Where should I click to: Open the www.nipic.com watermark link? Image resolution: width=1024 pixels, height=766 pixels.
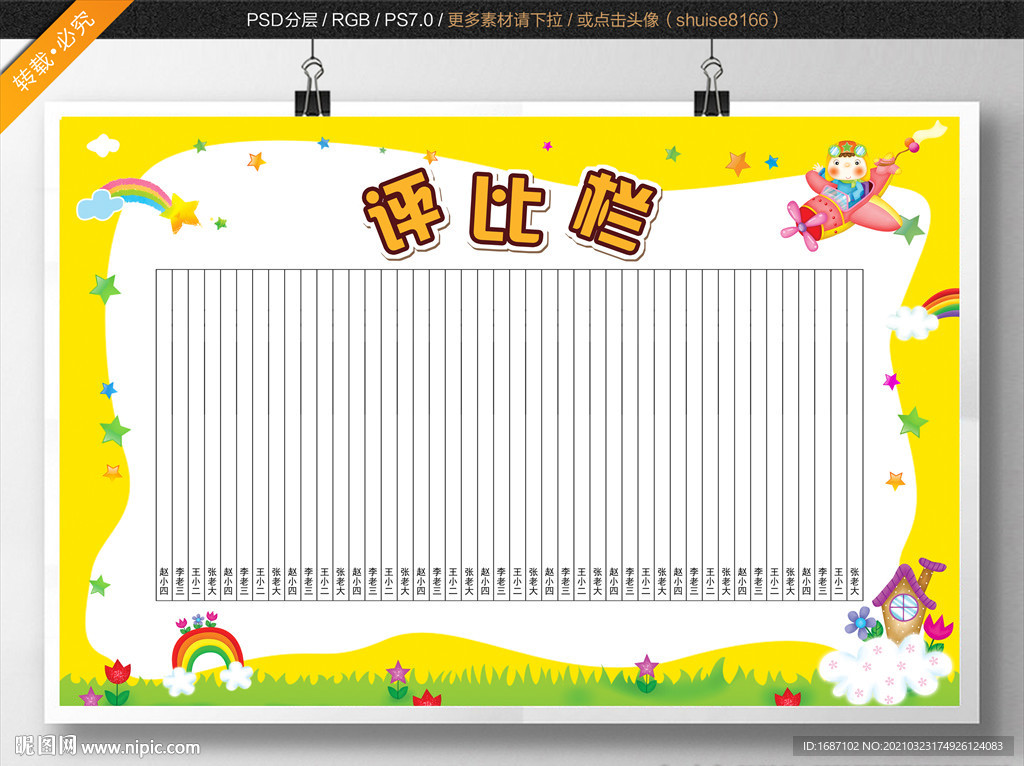point(140,747)
